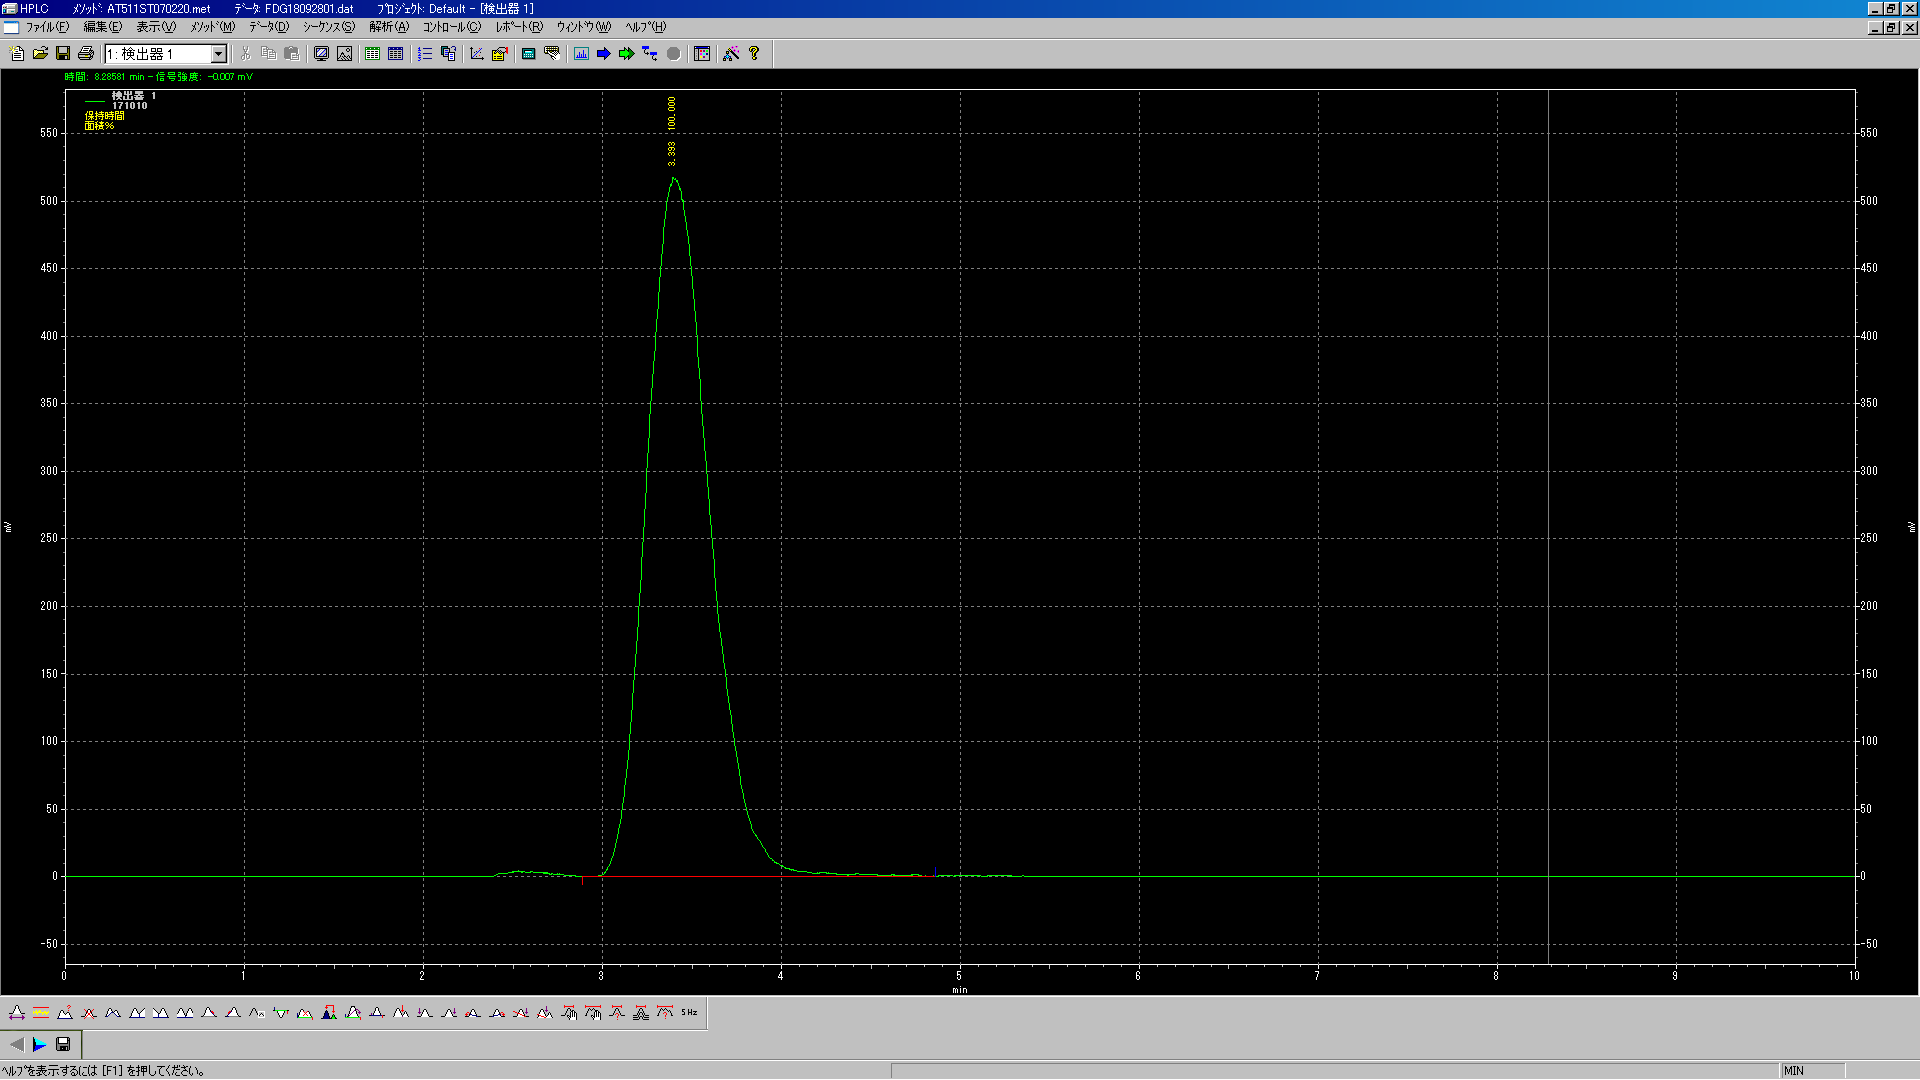Click the yellow question mark help icon

pyautogui.click(x=754, y=54)
